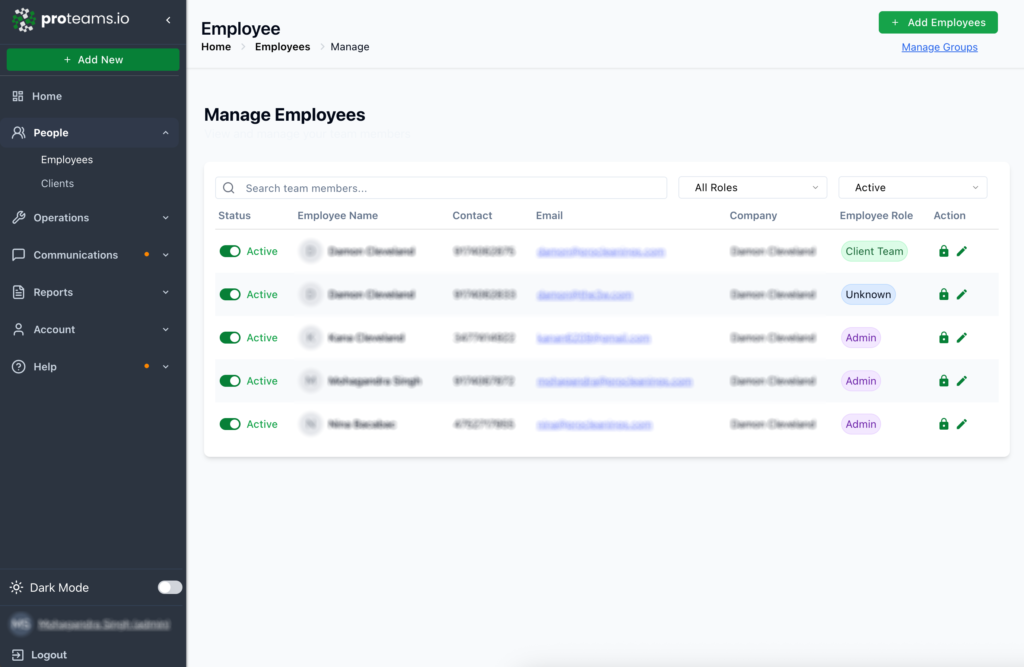Click the lock icon on the first employee row
1024x667 pixels.
942,251
